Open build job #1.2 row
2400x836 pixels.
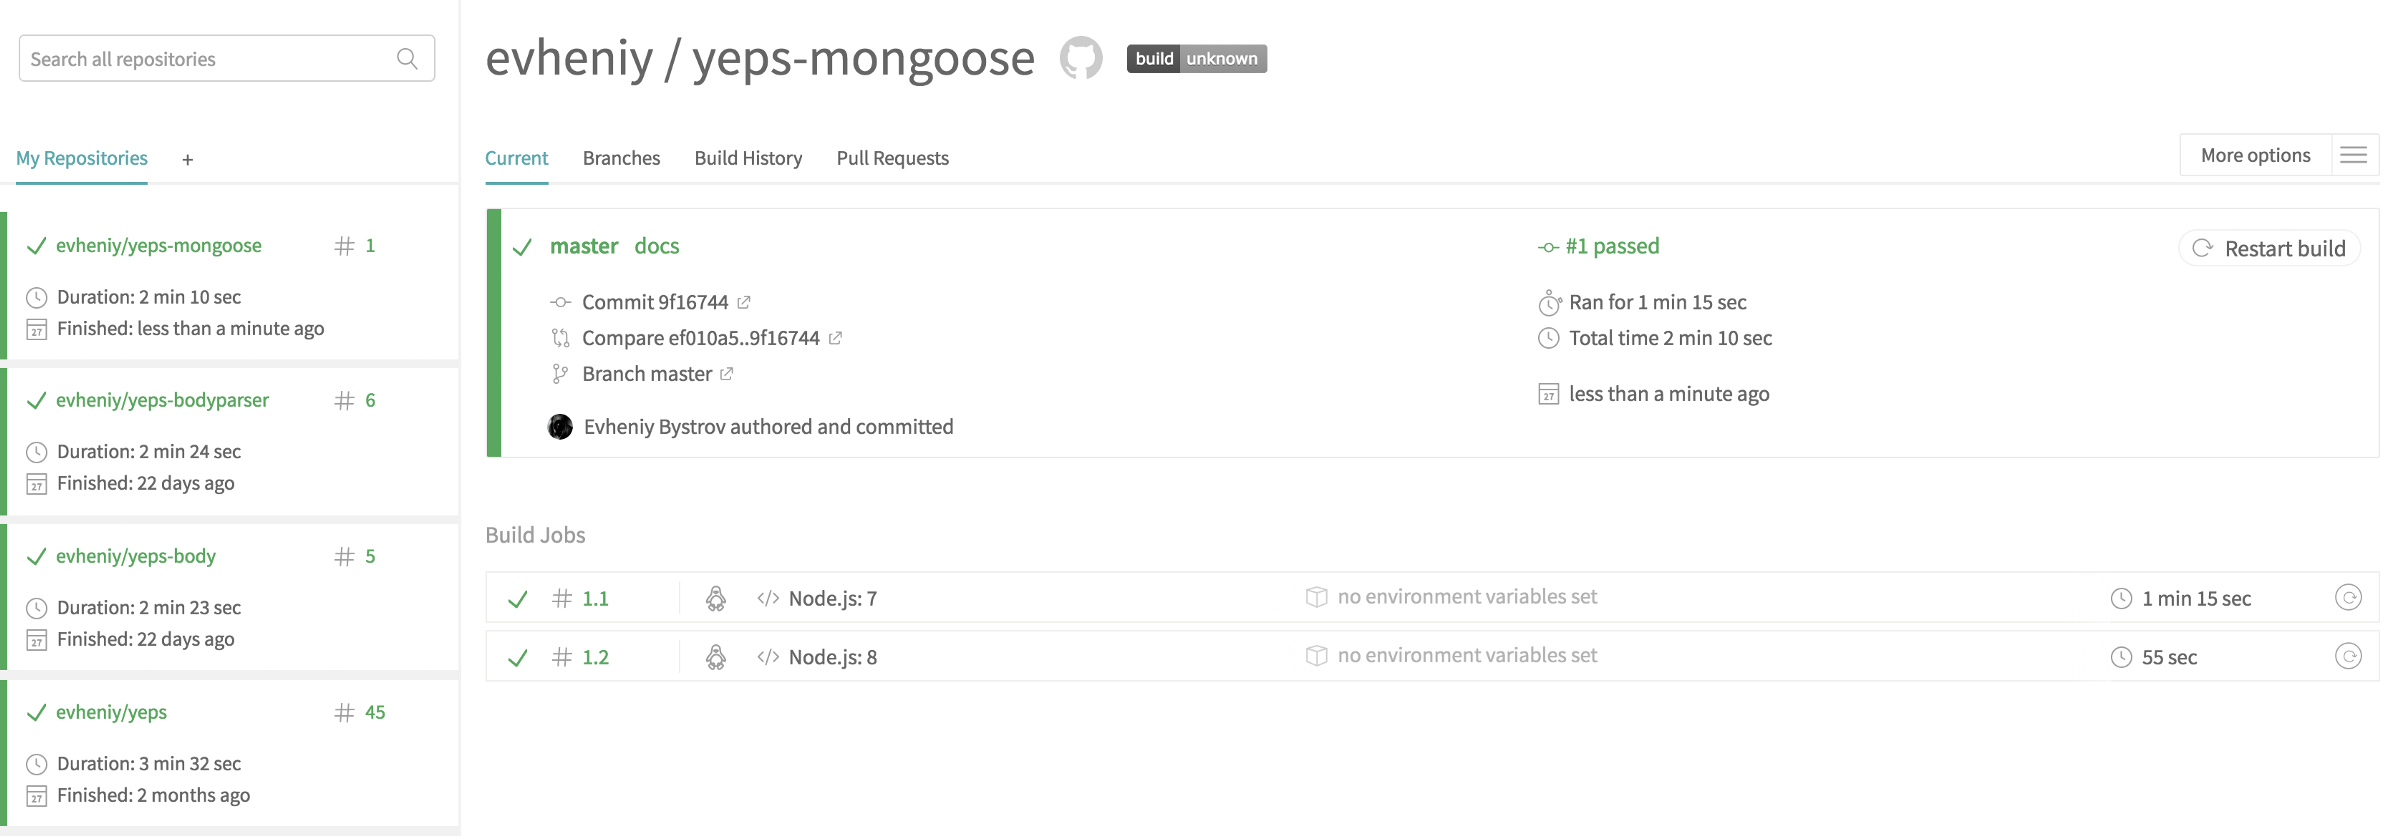[595, 657]
